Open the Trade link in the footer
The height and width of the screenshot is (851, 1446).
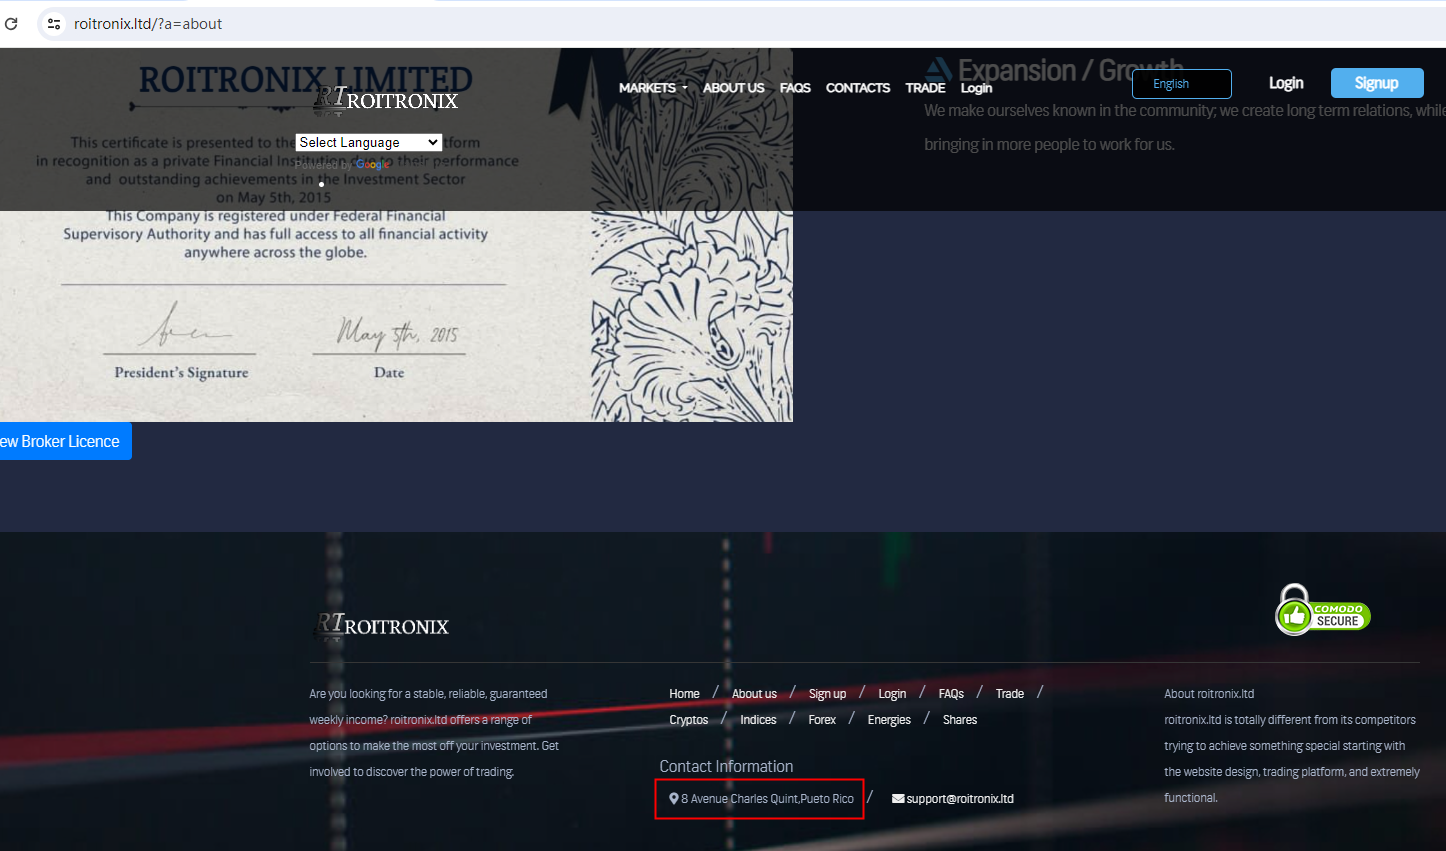coord(1010,694)
